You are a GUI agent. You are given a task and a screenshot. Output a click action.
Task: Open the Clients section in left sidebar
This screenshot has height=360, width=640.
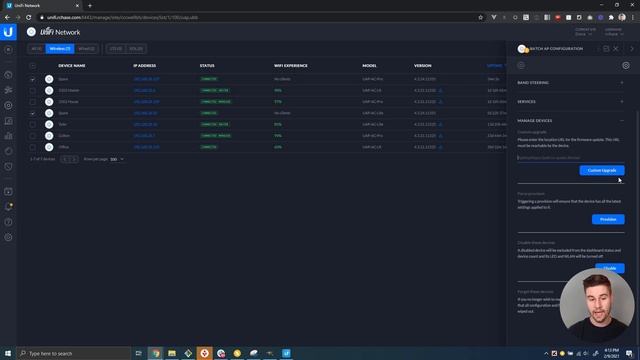coord(8,121)
